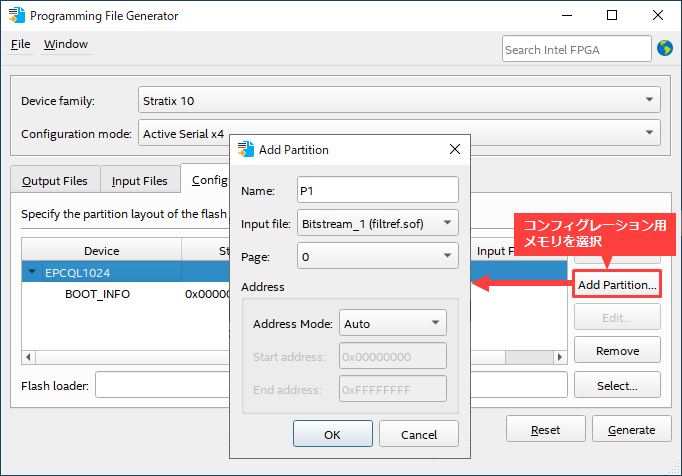
Task: Collapse the EPCQL1024 device tree node
Action: [x=32, y=272]
